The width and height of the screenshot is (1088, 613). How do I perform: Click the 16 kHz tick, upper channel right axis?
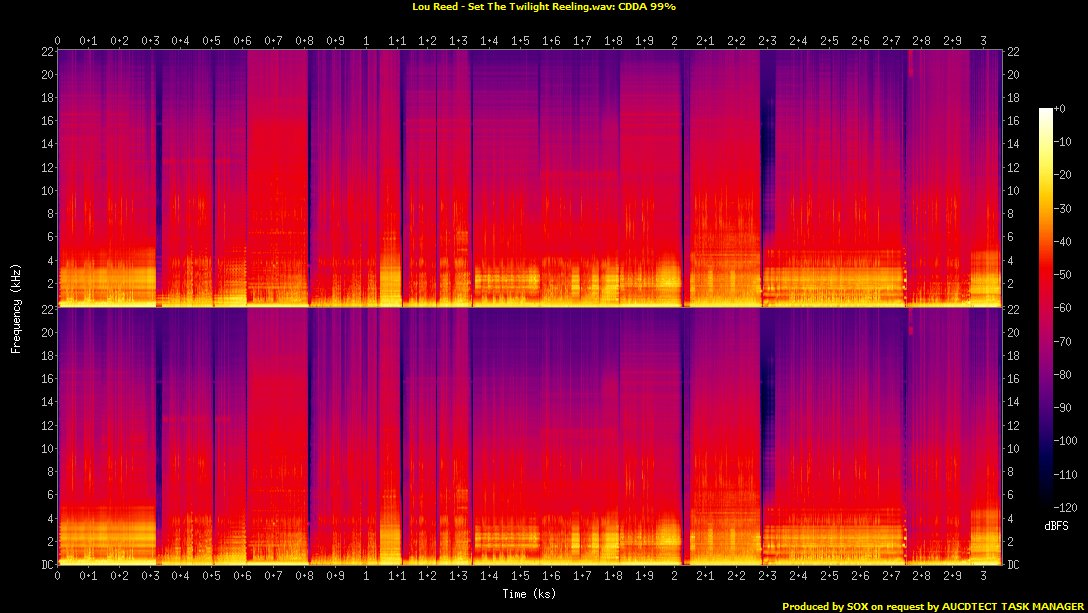pos(1013,121)
